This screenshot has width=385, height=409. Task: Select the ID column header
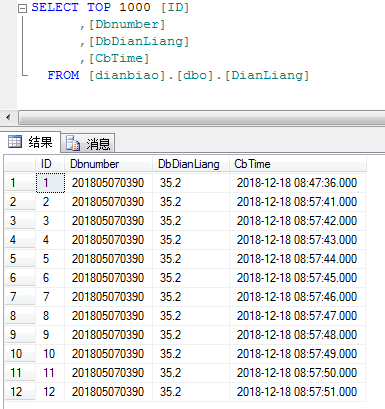pos(50,164)
